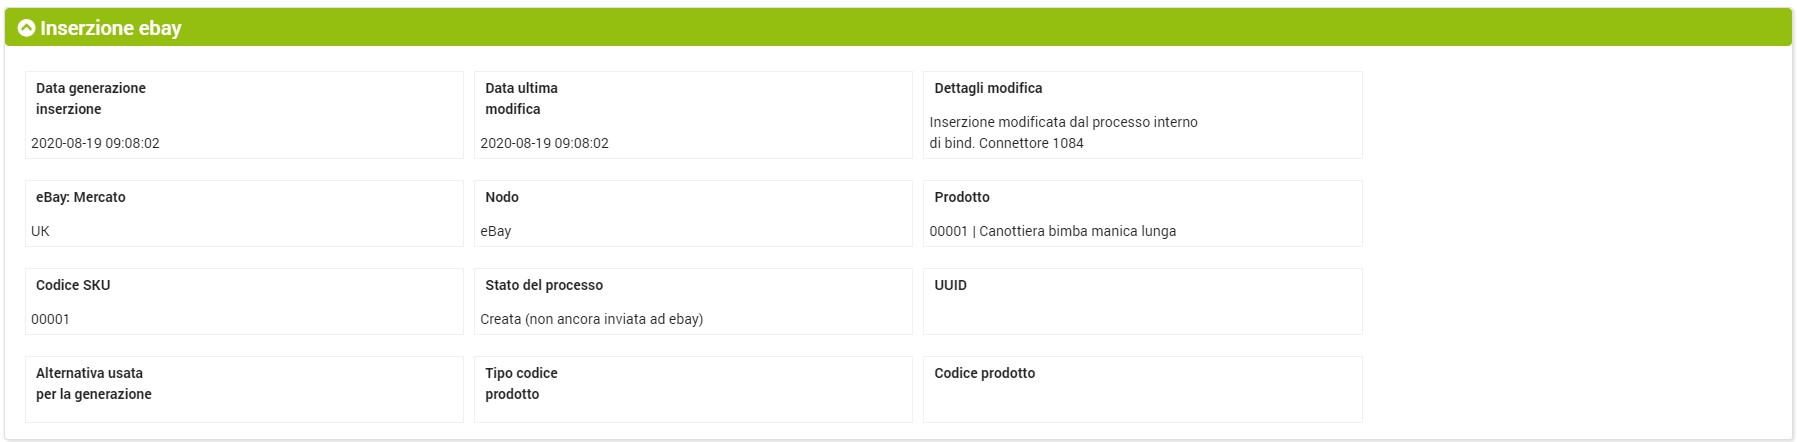Viewport: 1797px width, 442px height.
Task: Select the UK value under eBay: Mercato
Action: pos(40,231)
